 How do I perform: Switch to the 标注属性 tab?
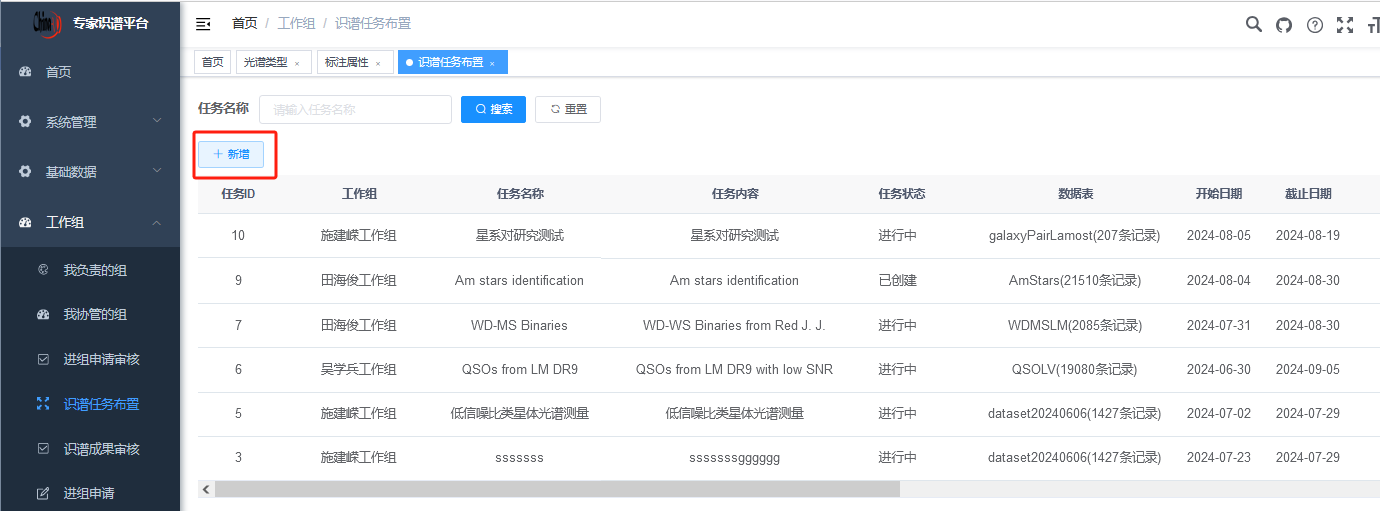point(347,62)
